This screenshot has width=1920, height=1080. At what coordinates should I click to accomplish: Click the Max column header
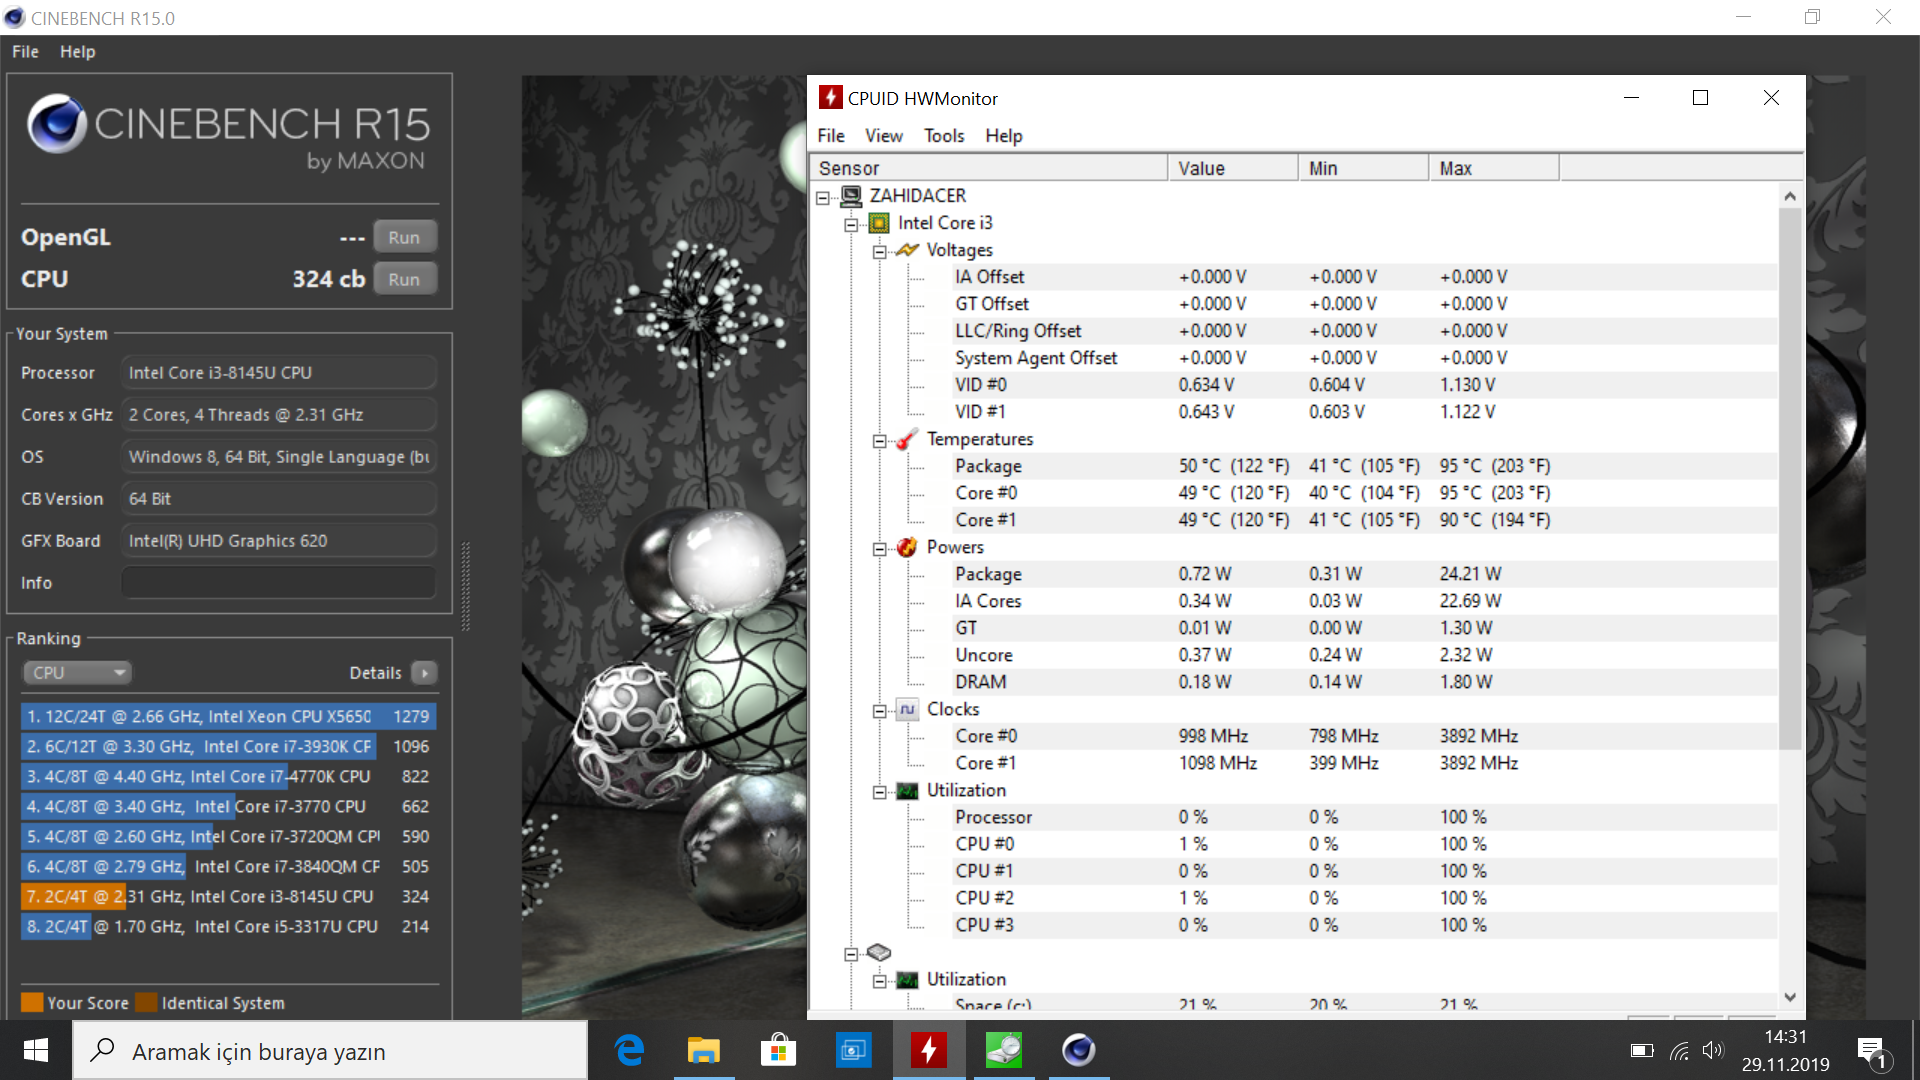click(1494, 168)
